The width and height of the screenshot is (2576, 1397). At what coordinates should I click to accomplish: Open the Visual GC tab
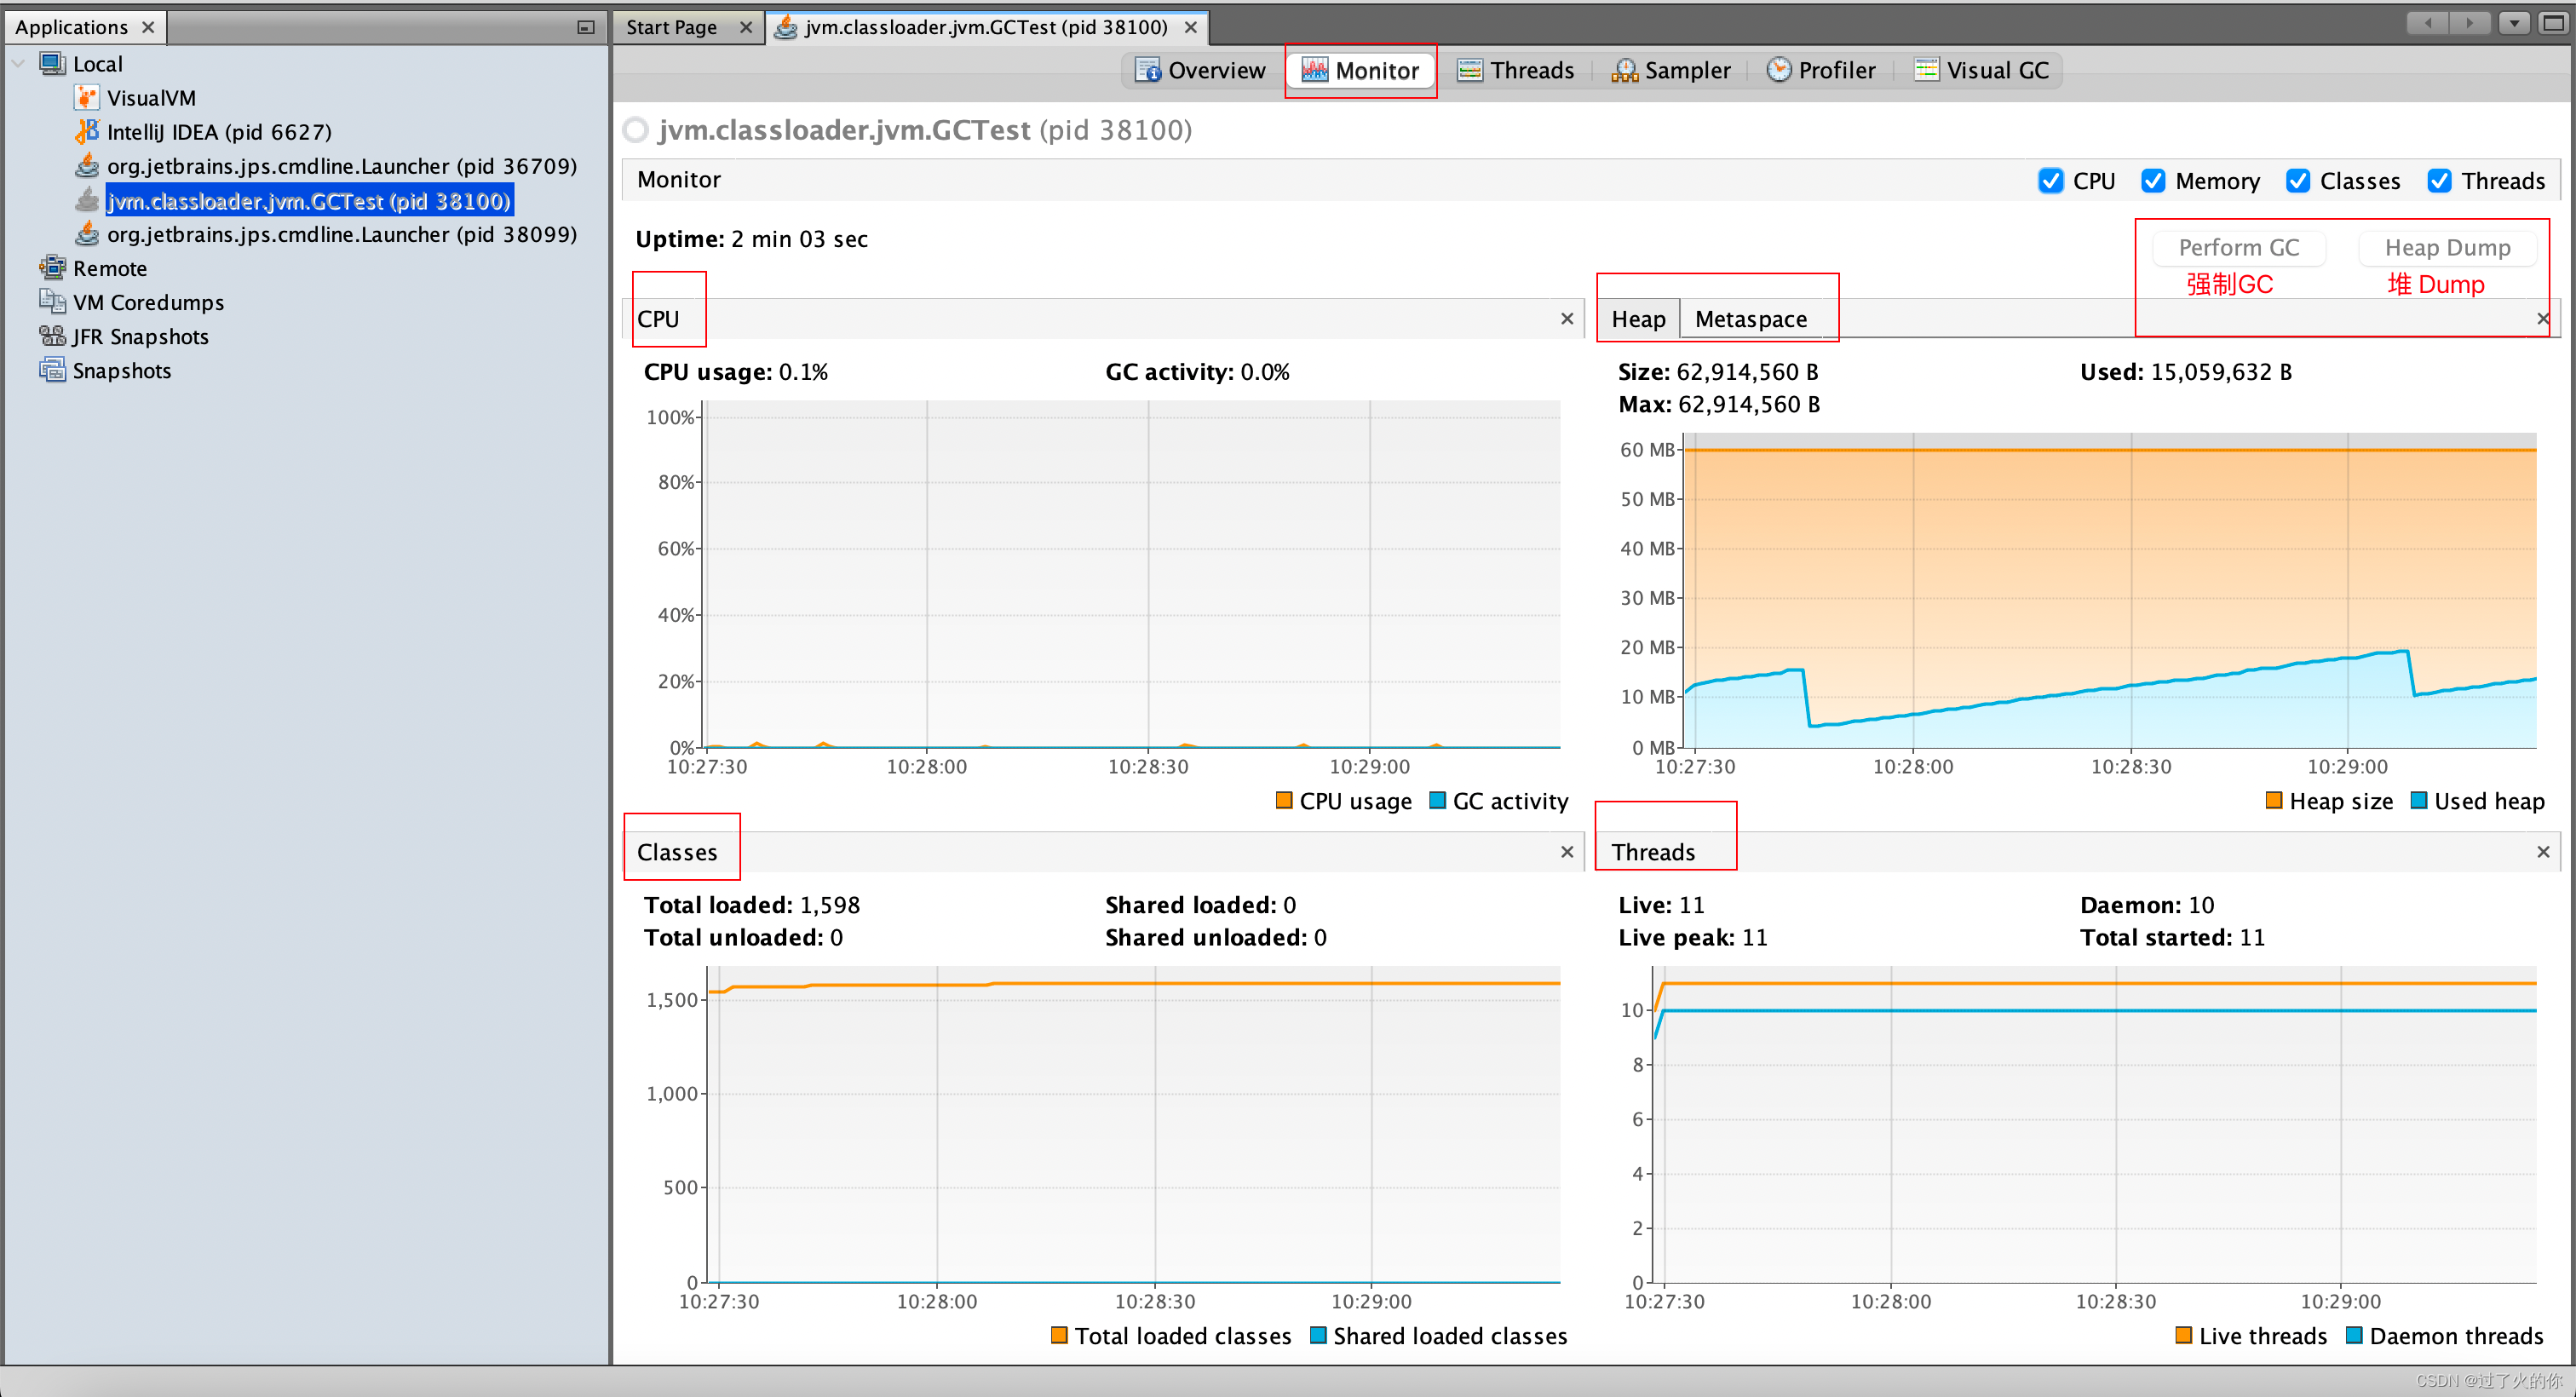1981,70
